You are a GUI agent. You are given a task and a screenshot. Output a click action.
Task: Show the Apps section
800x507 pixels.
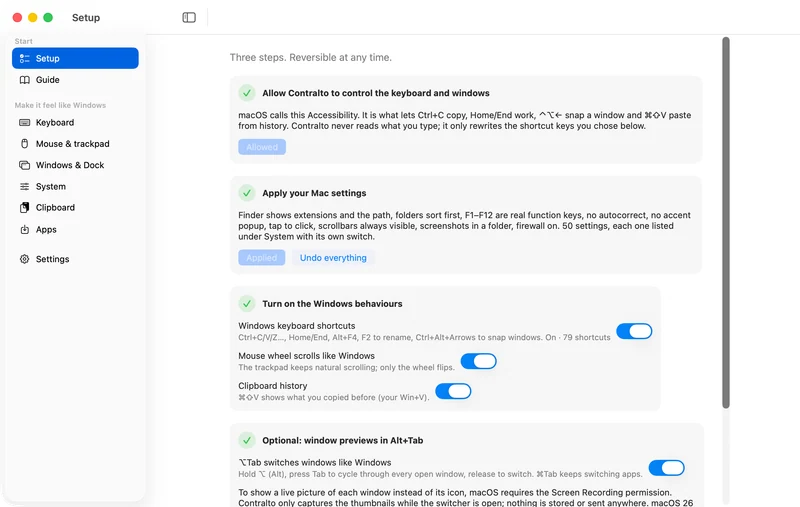tap(75, 230)
